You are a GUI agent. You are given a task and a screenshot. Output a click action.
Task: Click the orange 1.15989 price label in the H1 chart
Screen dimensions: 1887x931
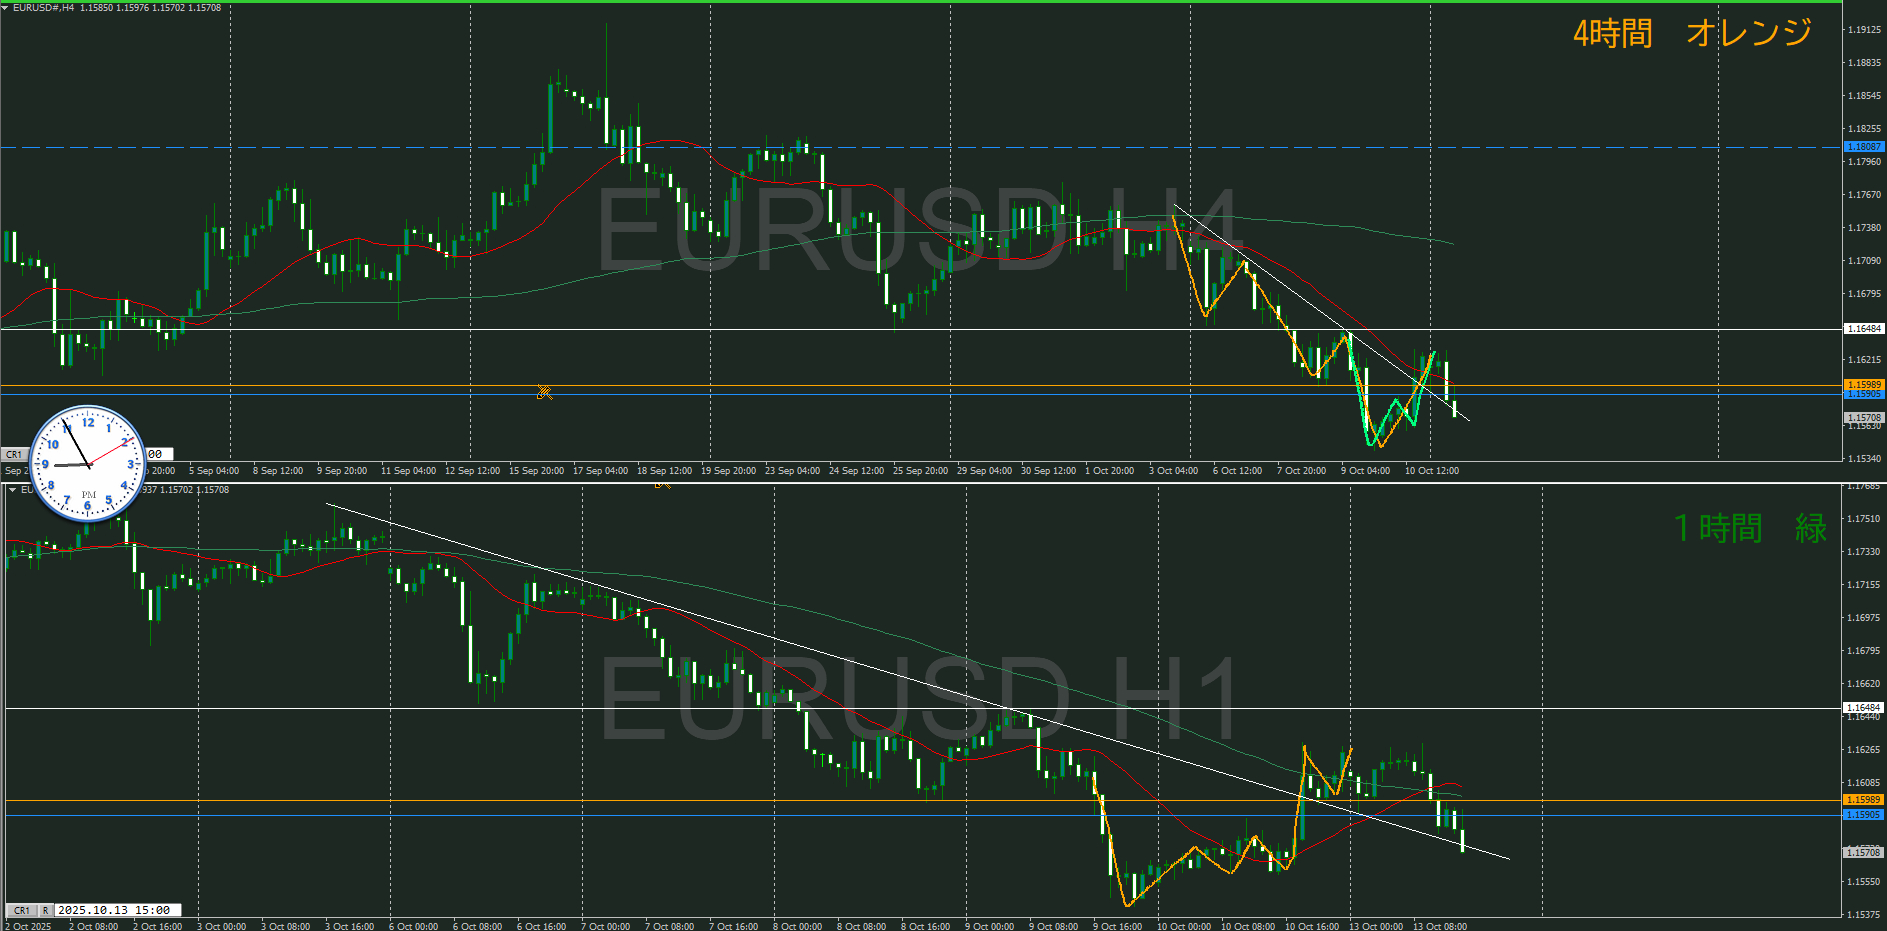[1863, 800]
